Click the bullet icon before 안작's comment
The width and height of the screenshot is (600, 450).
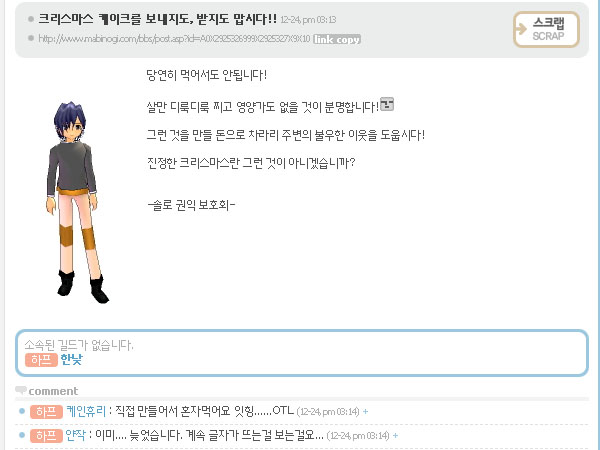[x=22, y=435]
